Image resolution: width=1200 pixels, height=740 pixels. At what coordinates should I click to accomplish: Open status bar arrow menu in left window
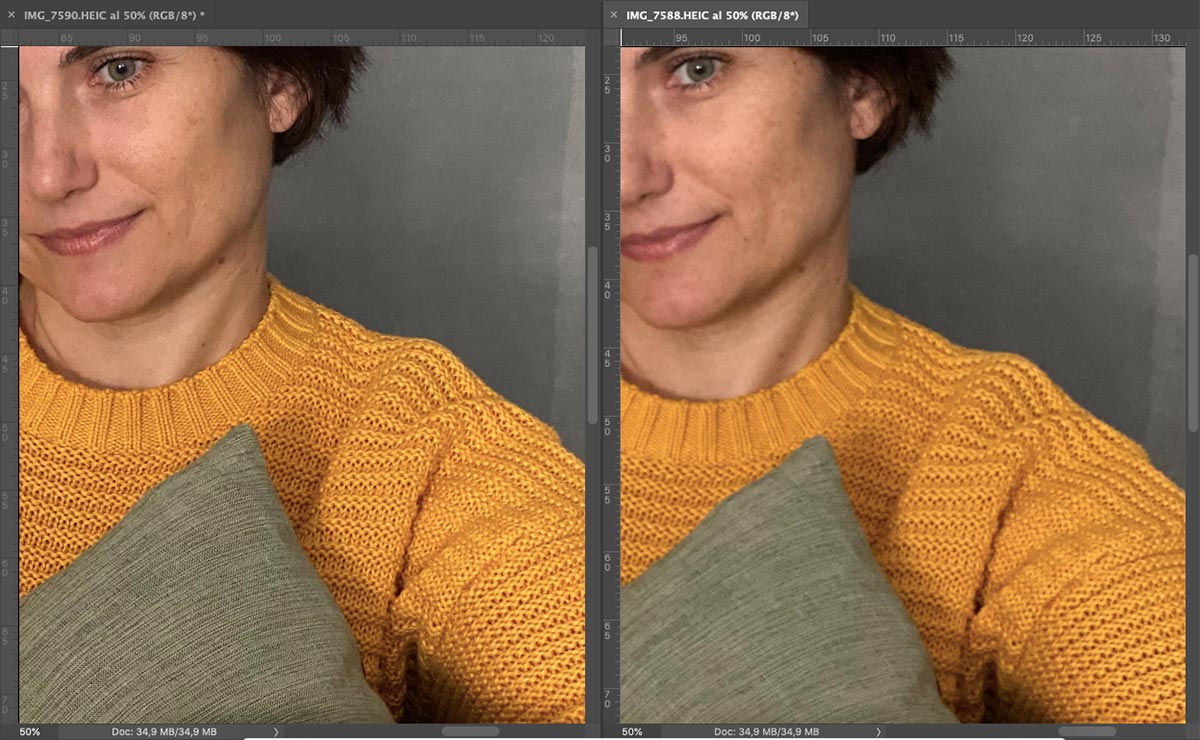277,732
